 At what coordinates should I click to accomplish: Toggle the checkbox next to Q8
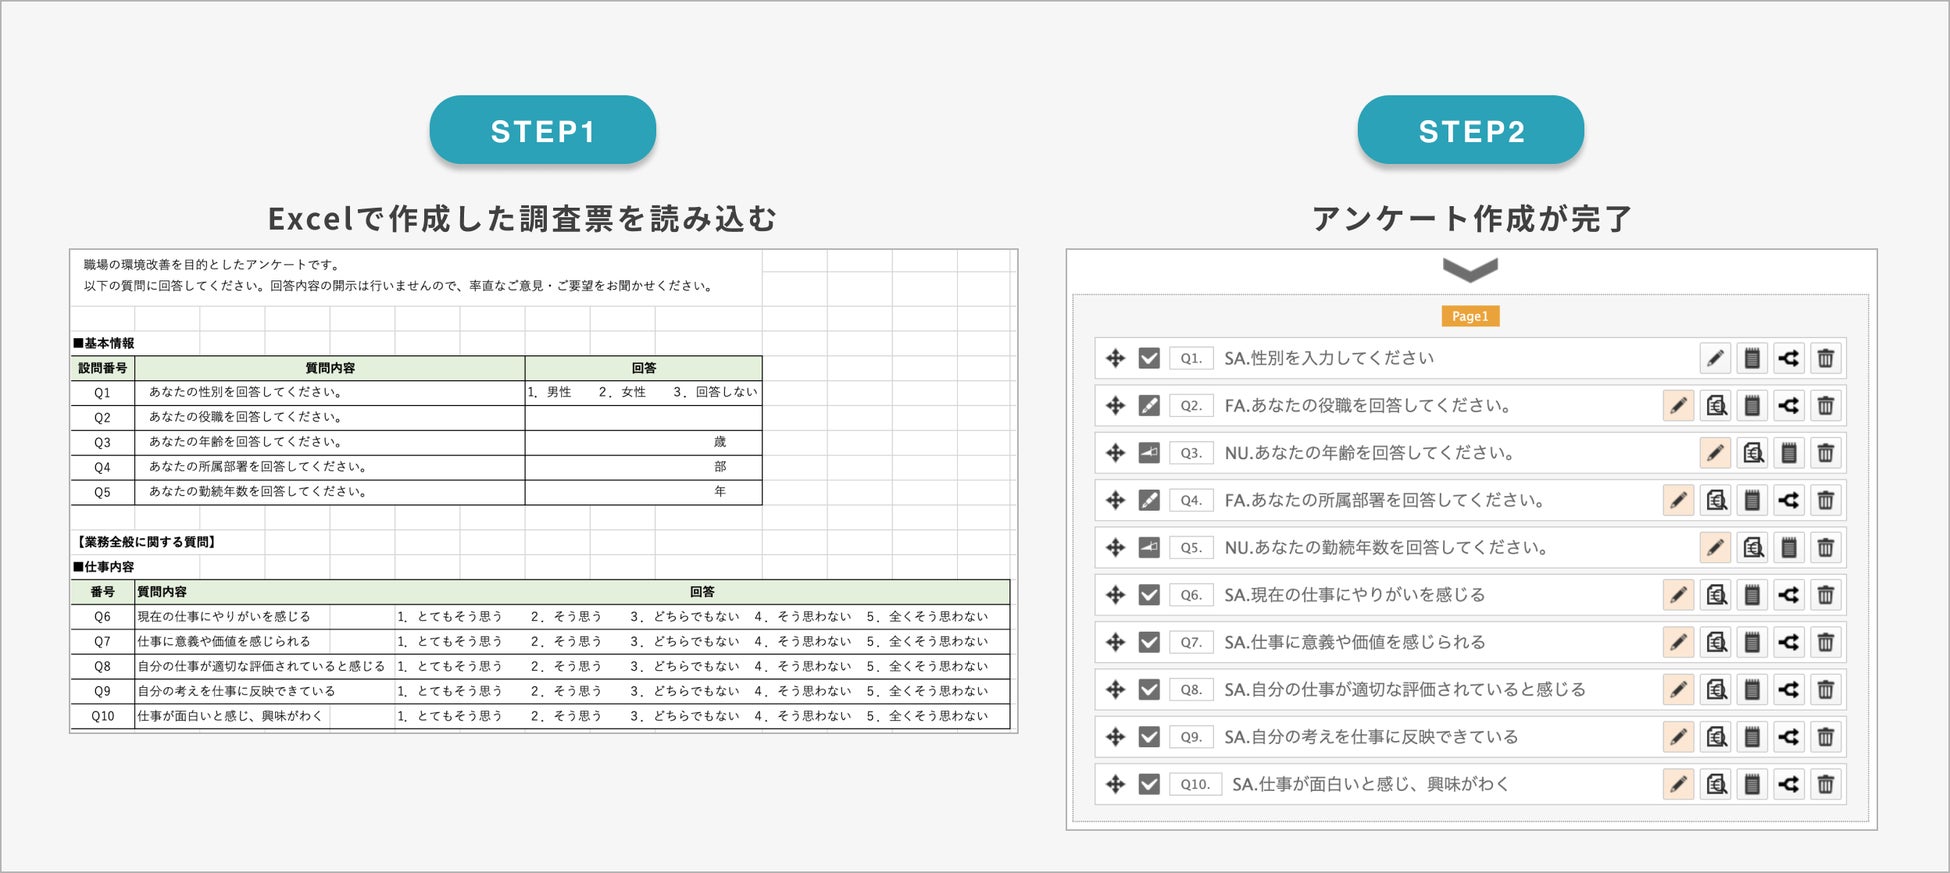pyautogui.click(x=1149, y=689)
